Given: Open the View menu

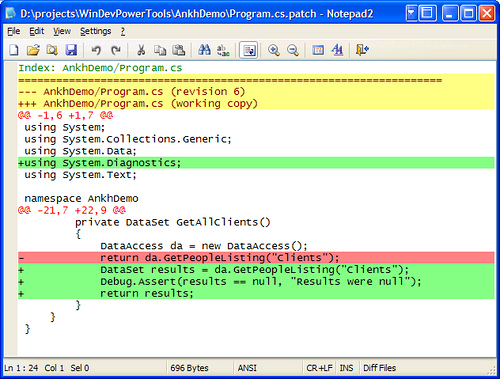Looking at the screenshot, I should 62,31.
